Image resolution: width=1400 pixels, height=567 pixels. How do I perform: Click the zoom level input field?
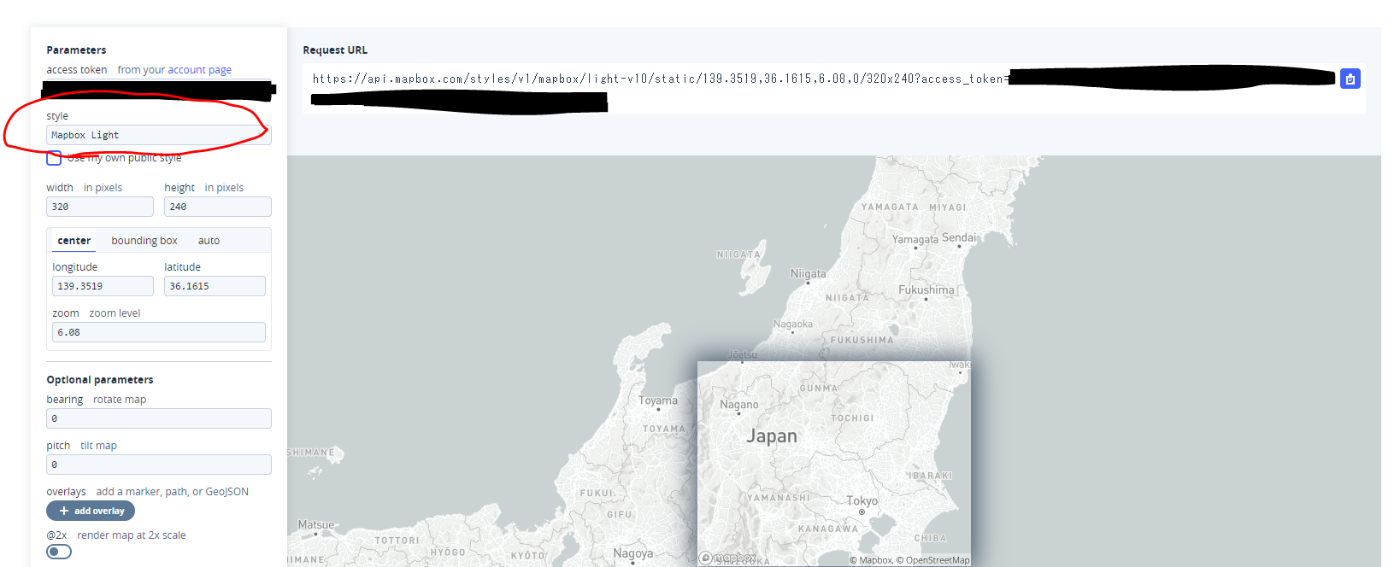[159, 332]
